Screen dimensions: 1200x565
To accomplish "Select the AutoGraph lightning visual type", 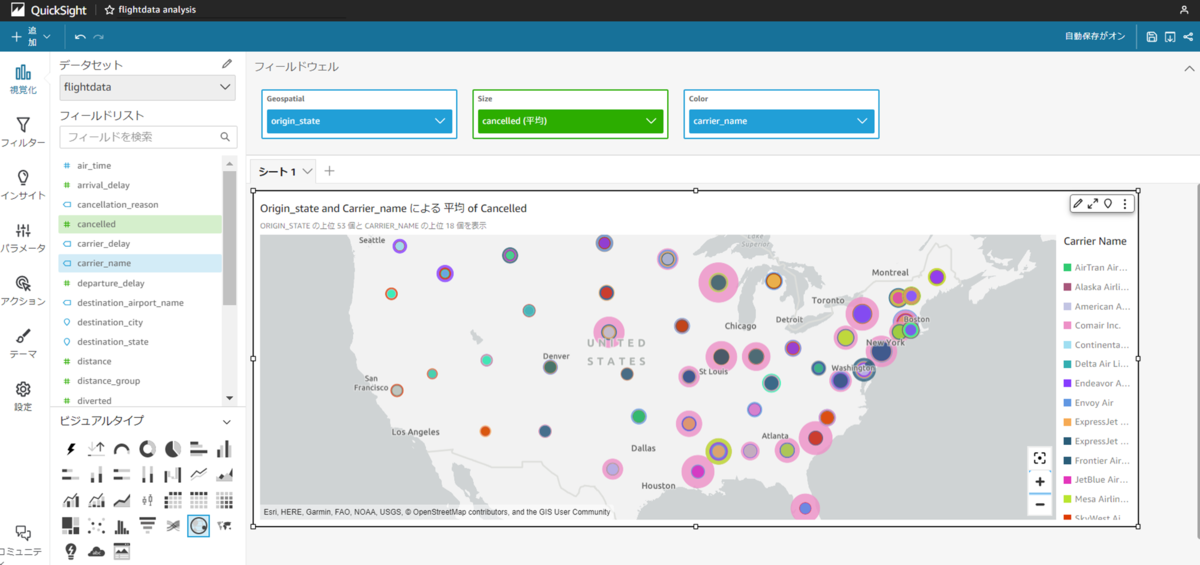I will 71,448.
